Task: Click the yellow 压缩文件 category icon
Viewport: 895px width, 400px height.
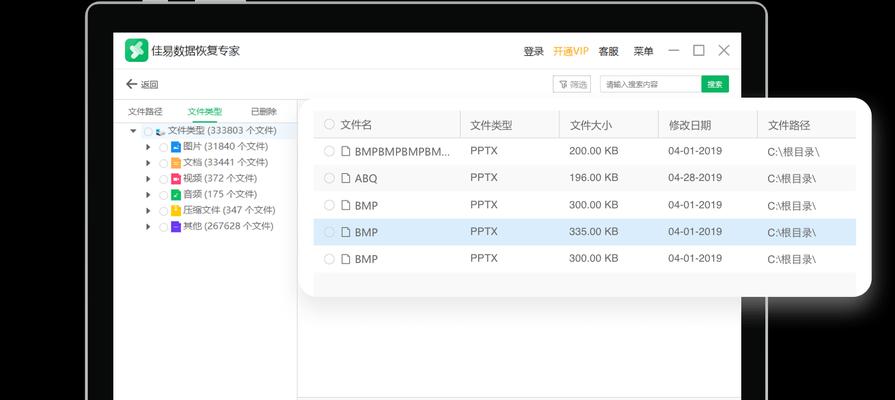Action: click(x=176, y=211)
